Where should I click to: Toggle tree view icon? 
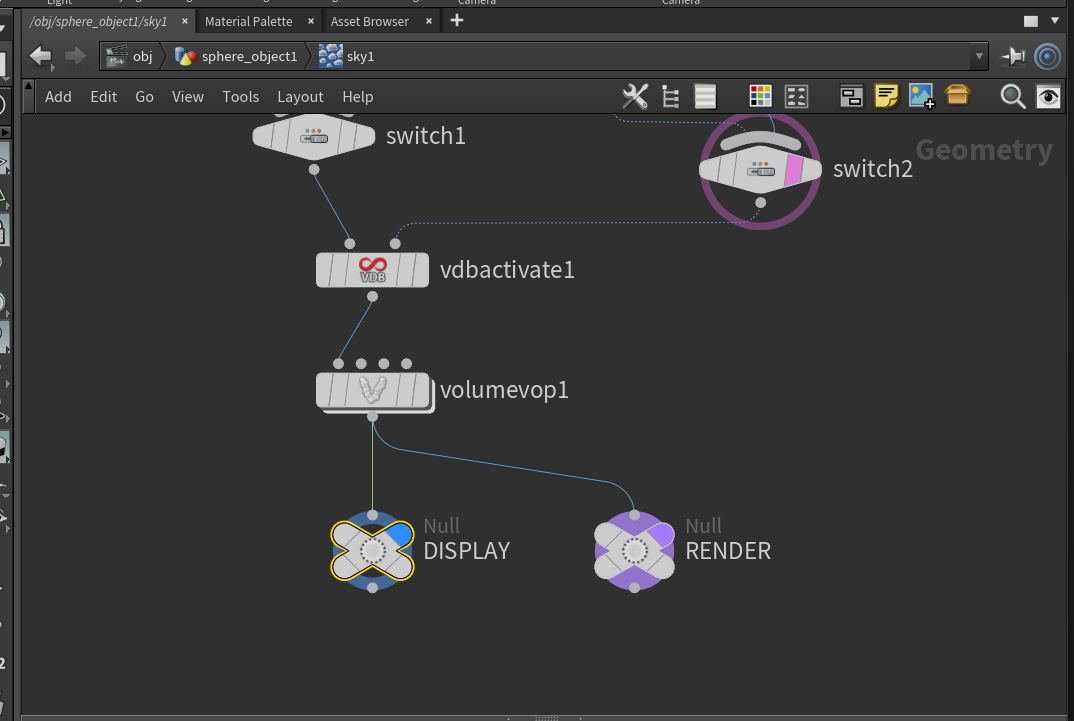coord(671,97)
